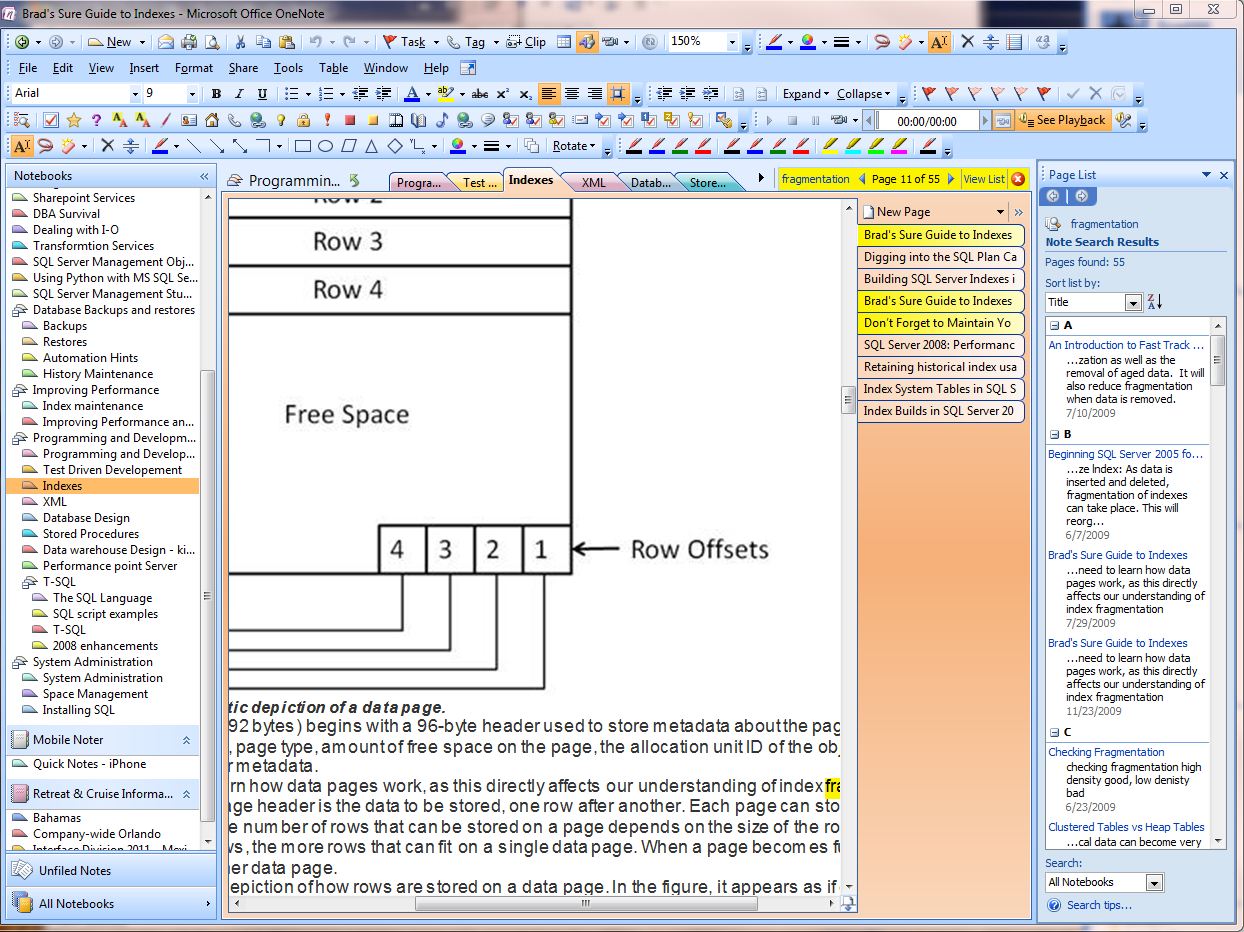Open Clustered Tables vs Heap Tables result
This screenshot has width=1244, height=932.
(x=1126, y=827)
